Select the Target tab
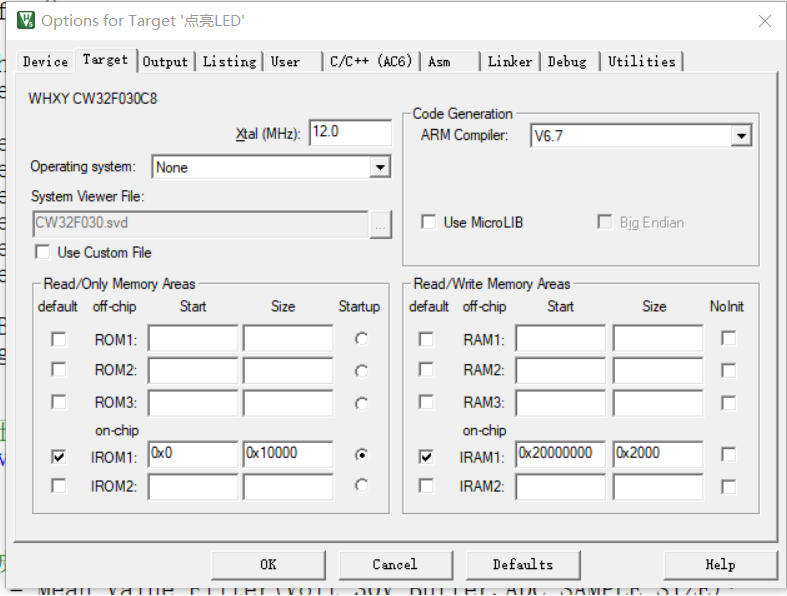 [105, 60]
